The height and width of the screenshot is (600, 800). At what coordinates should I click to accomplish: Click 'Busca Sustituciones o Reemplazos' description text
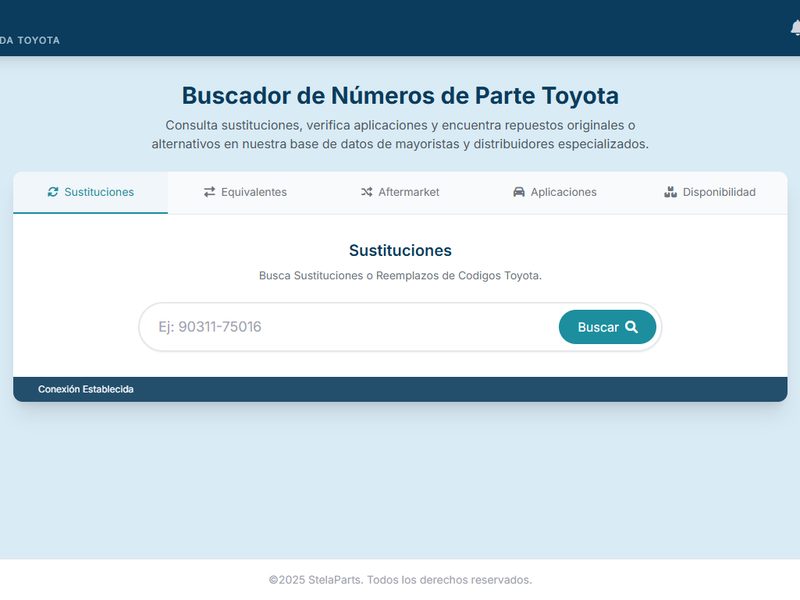[401, 276]
